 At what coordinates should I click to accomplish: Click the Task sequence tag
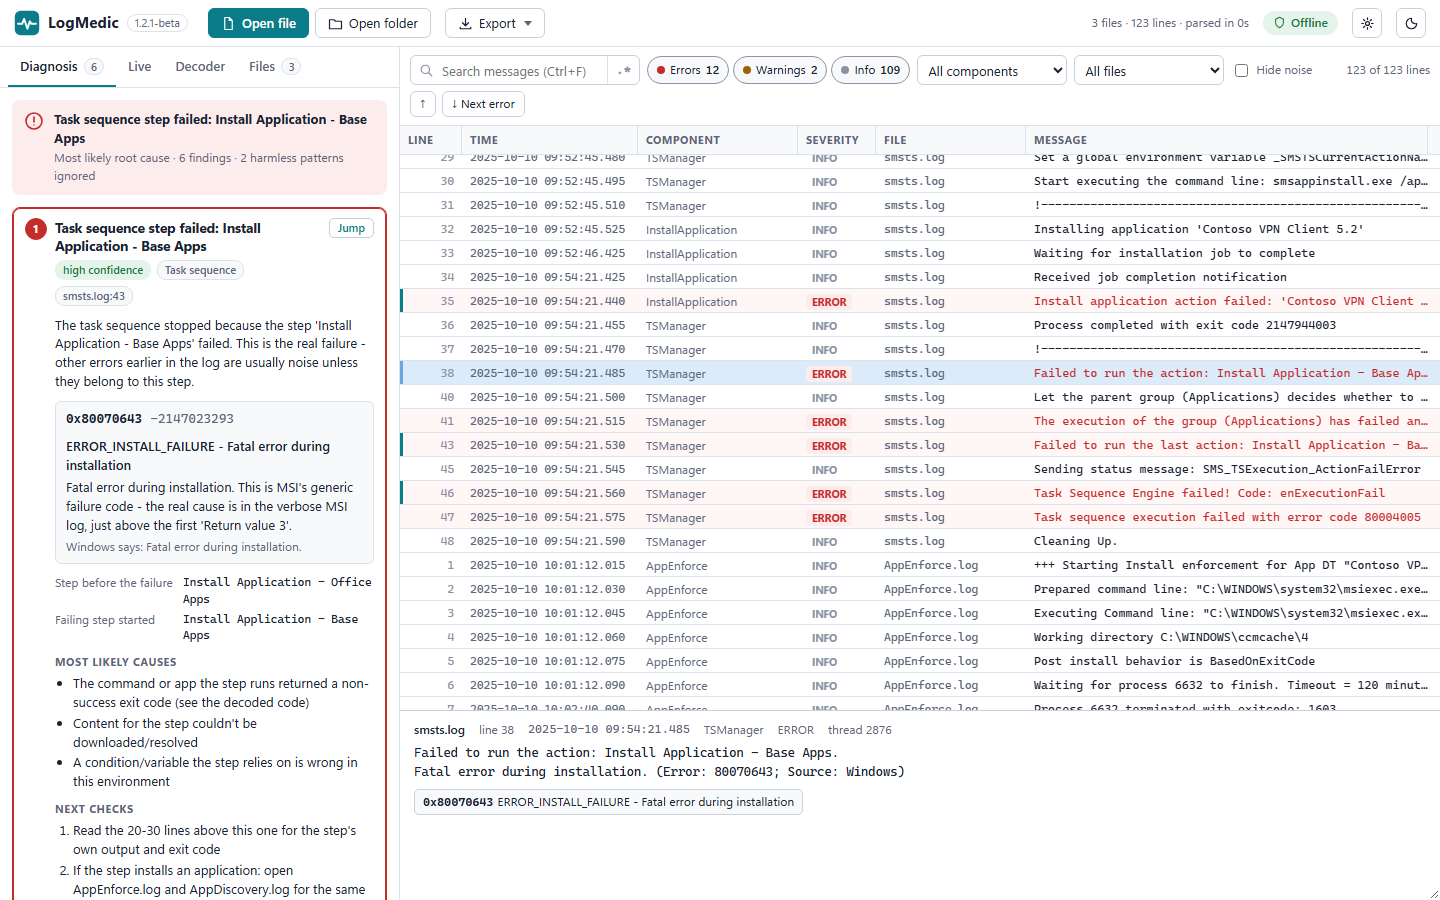point(200,270)
